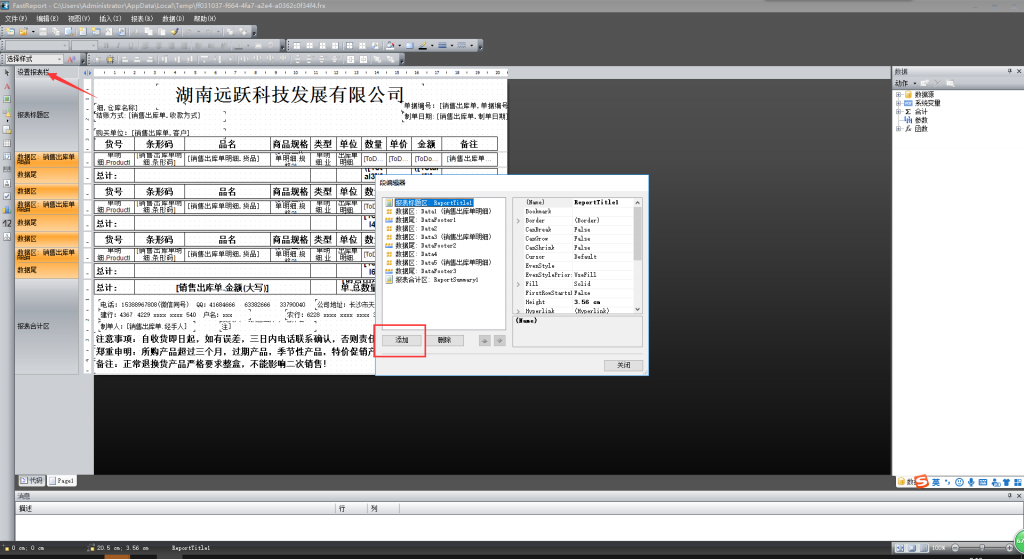Select 数据尾: DataFooter1 in band list
Viewport: 1024px width, 559px height.
pos(425,220)
